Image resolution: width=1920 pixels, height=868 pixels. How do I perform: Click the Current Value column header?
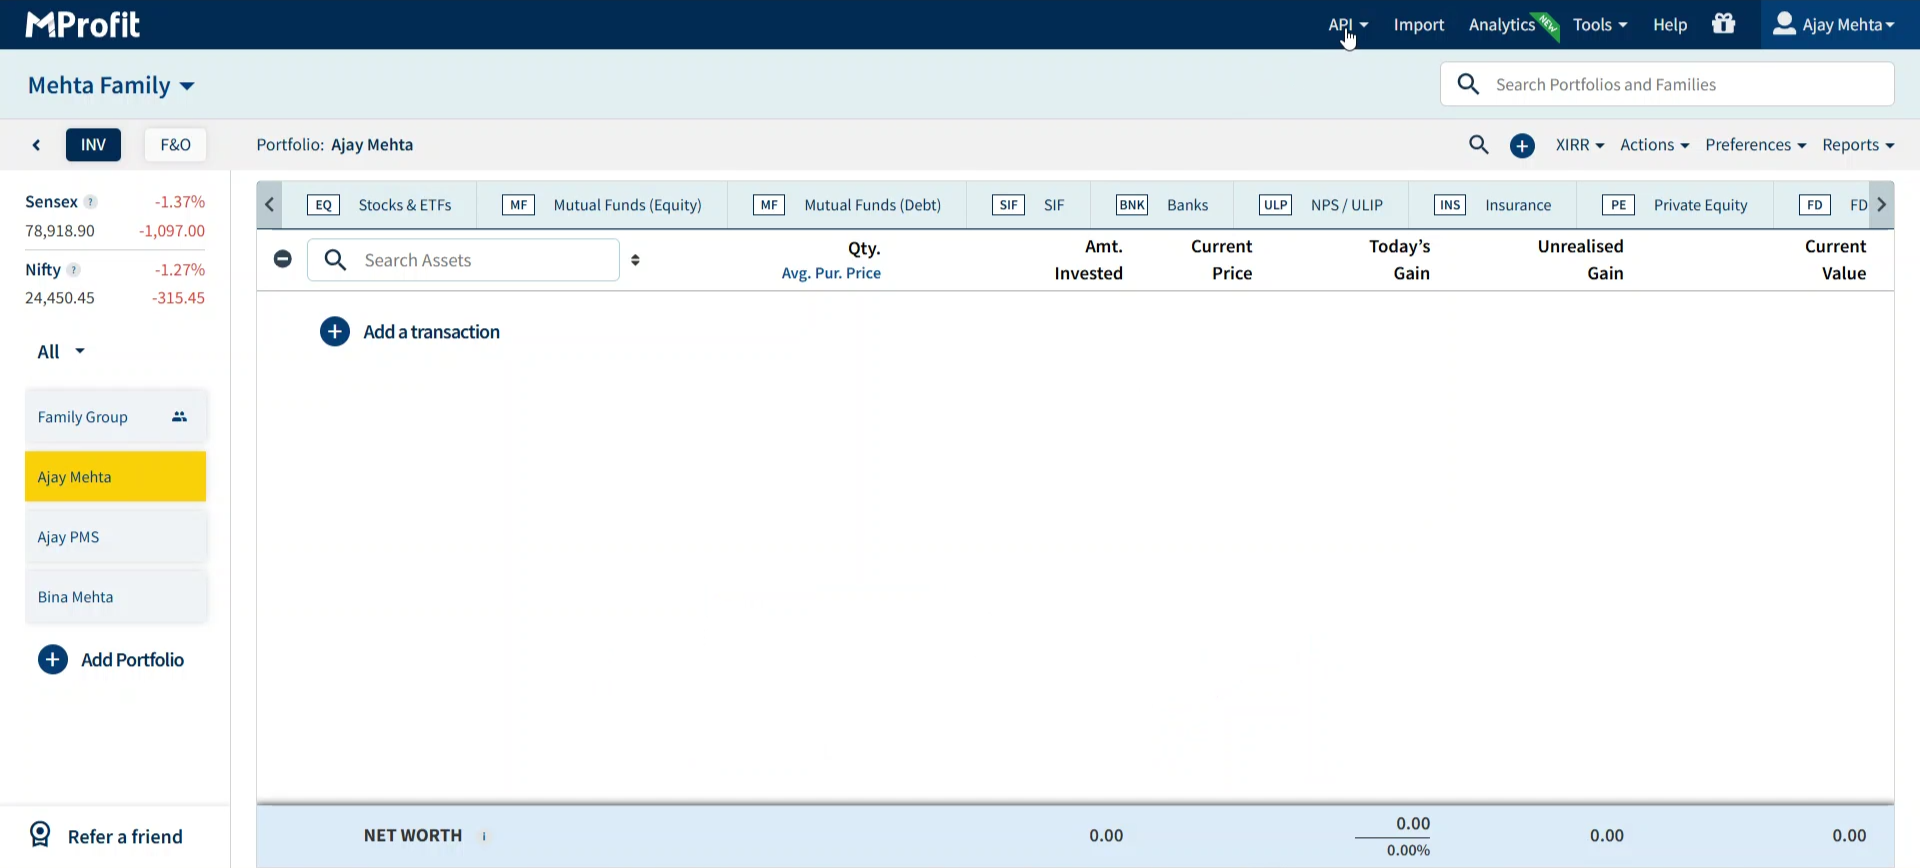[x=1836, y=260]
